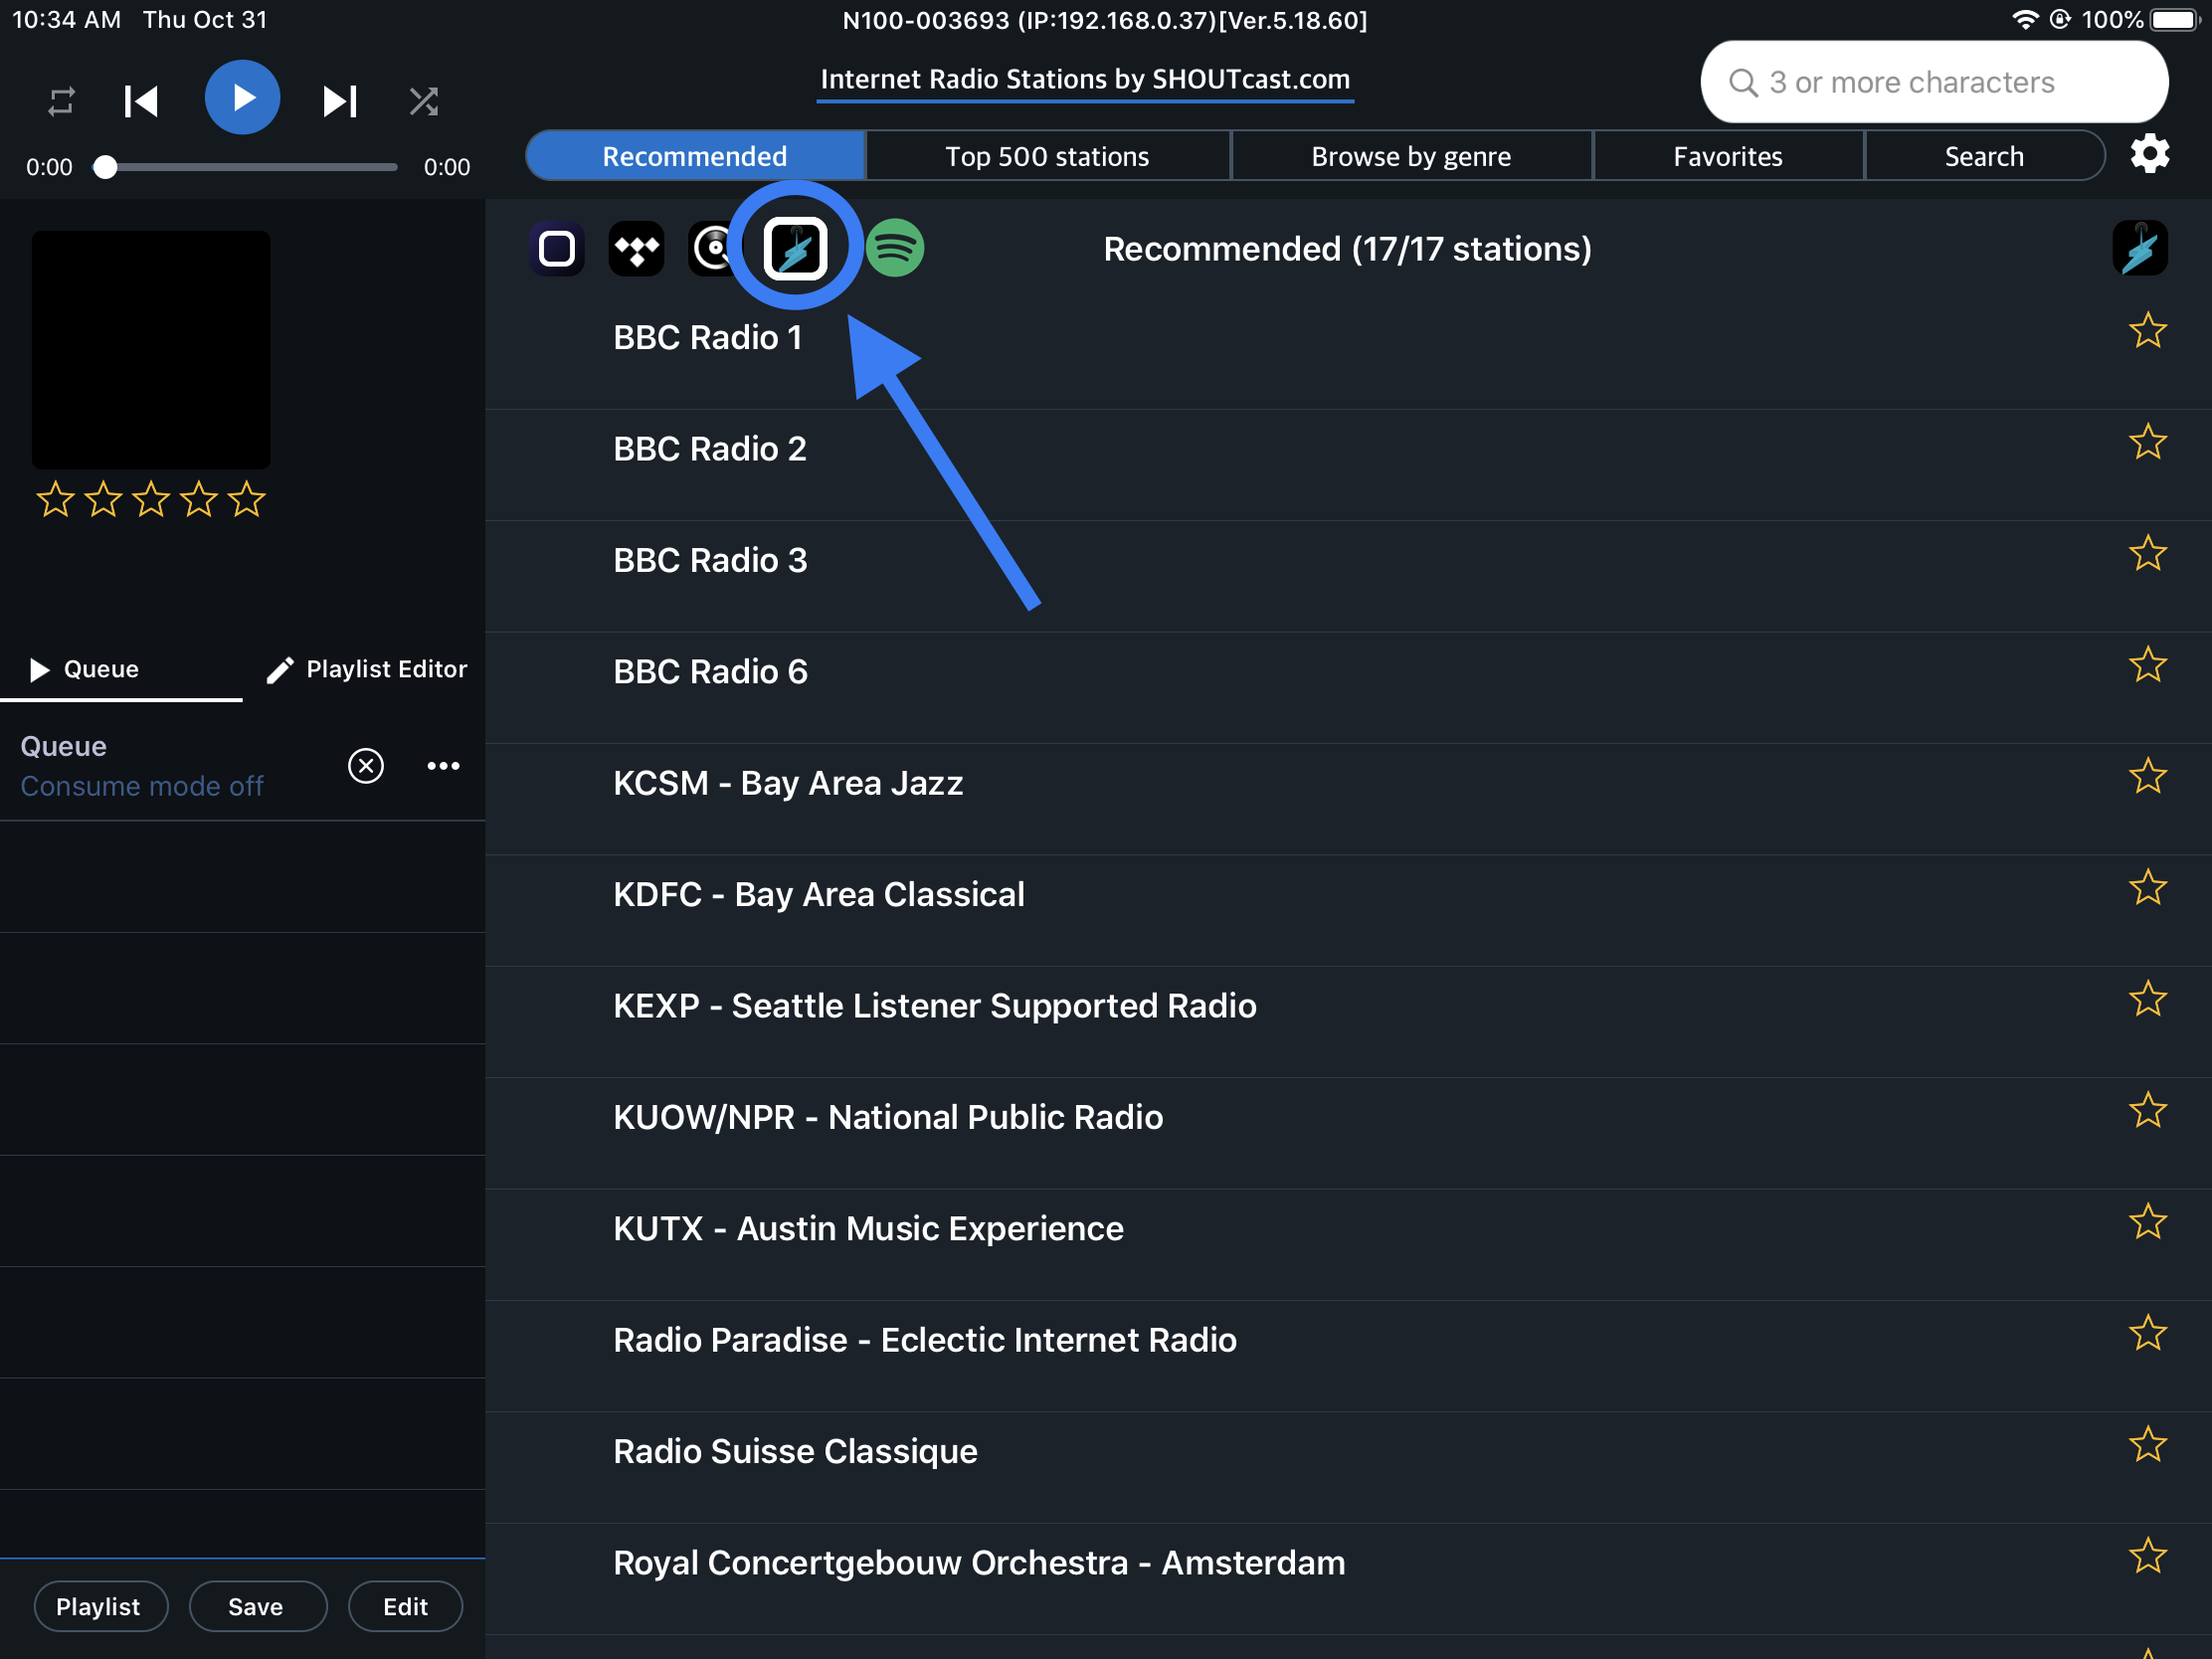Set five-star rating under album art
The image size is (2212, 1659).
point(247,499)
